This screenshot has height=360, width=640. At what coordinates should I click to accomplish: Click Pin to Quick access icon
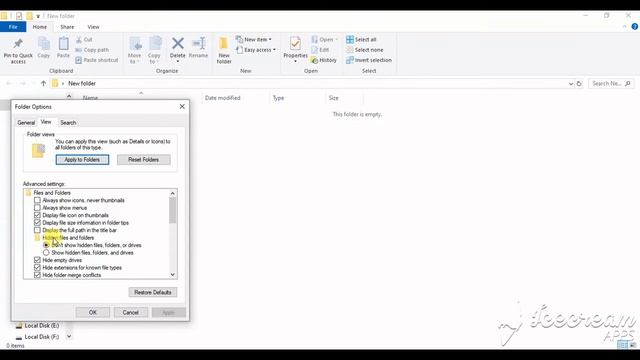coord(18,44)
